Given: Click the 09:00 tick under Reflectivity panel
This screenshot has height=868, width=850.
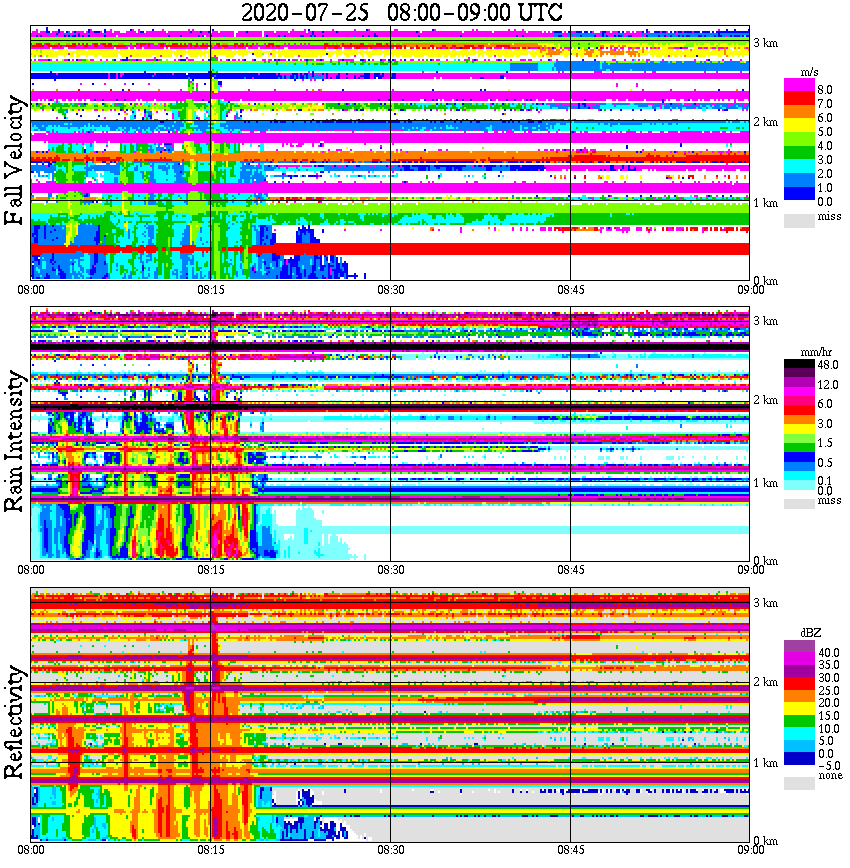Looking at the screenshot, I should [x=750, y=850].
